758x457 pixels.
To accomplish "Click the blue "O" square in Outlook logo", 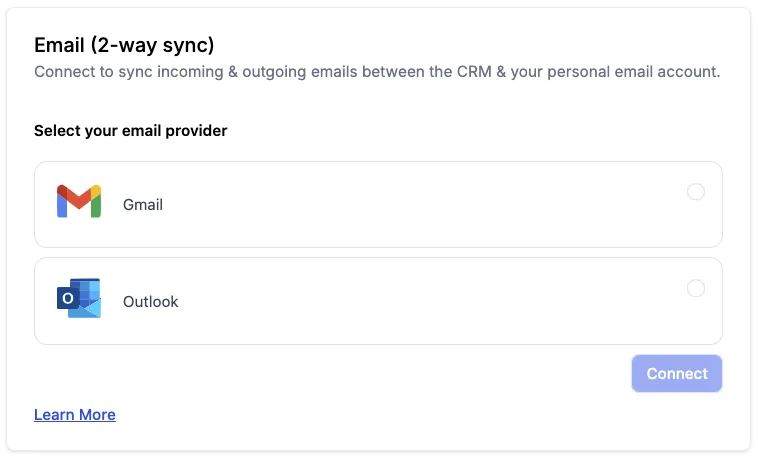I will point(68,299).
